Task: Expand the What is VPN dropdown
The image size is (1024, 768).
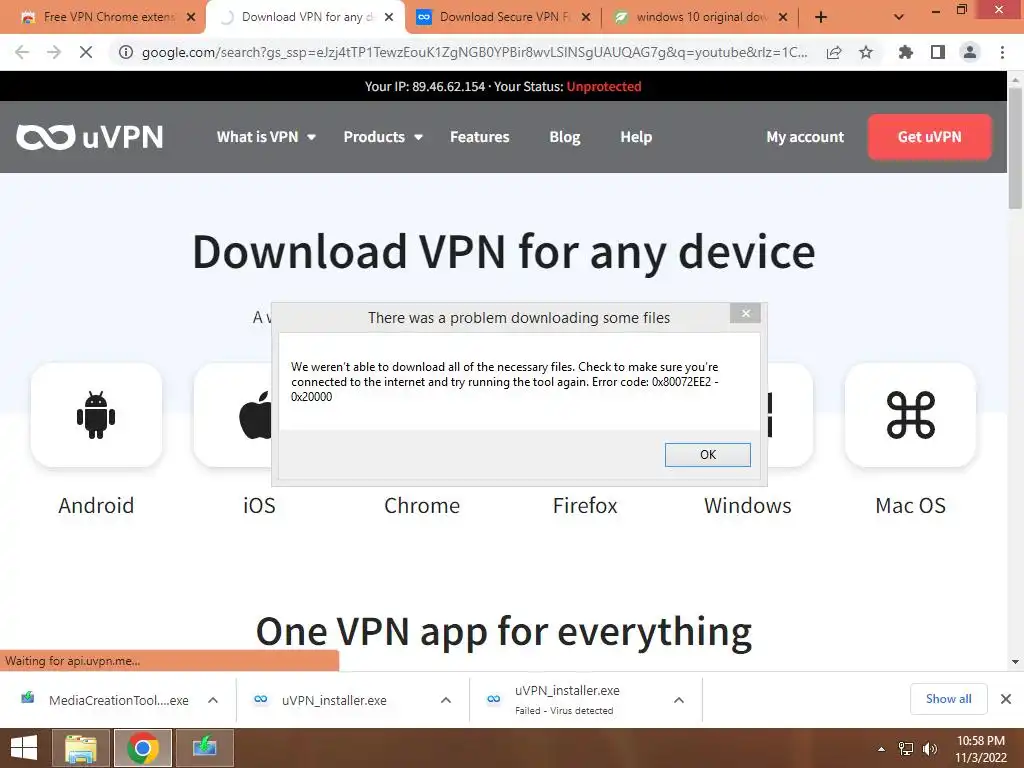Action: tap(266, 137)
